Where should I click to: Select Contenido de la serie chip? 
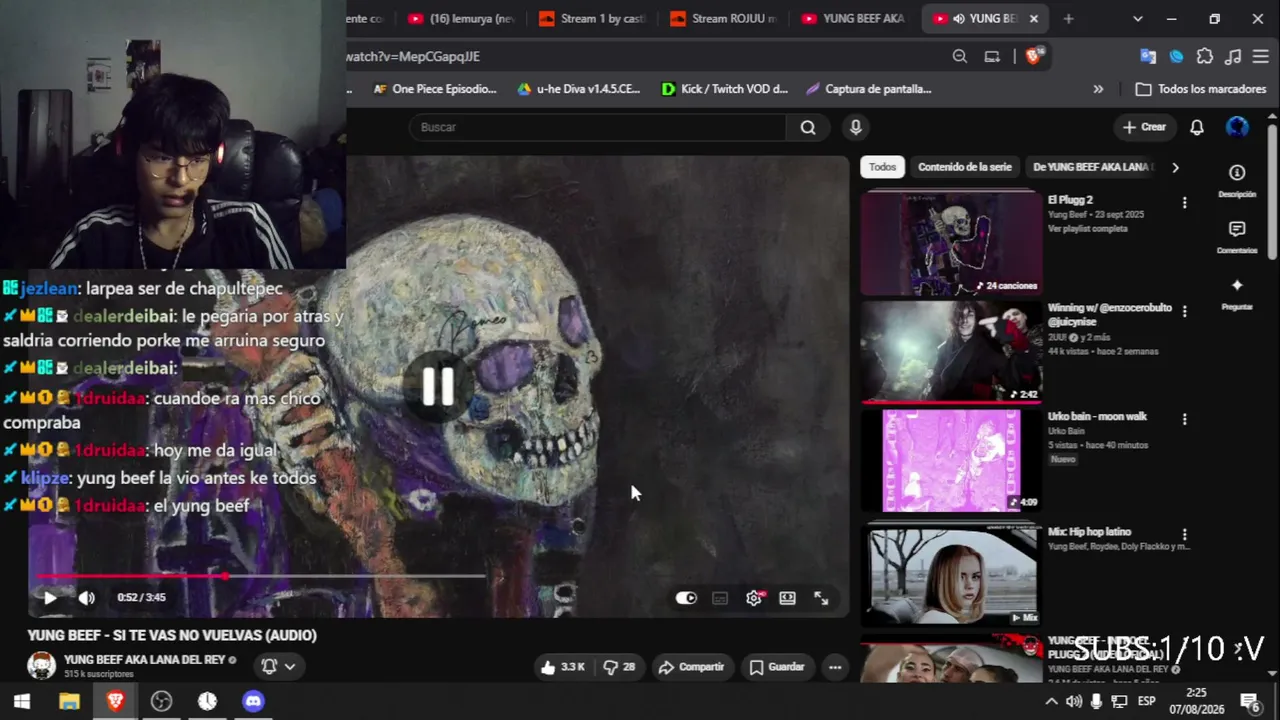point(965,167)
